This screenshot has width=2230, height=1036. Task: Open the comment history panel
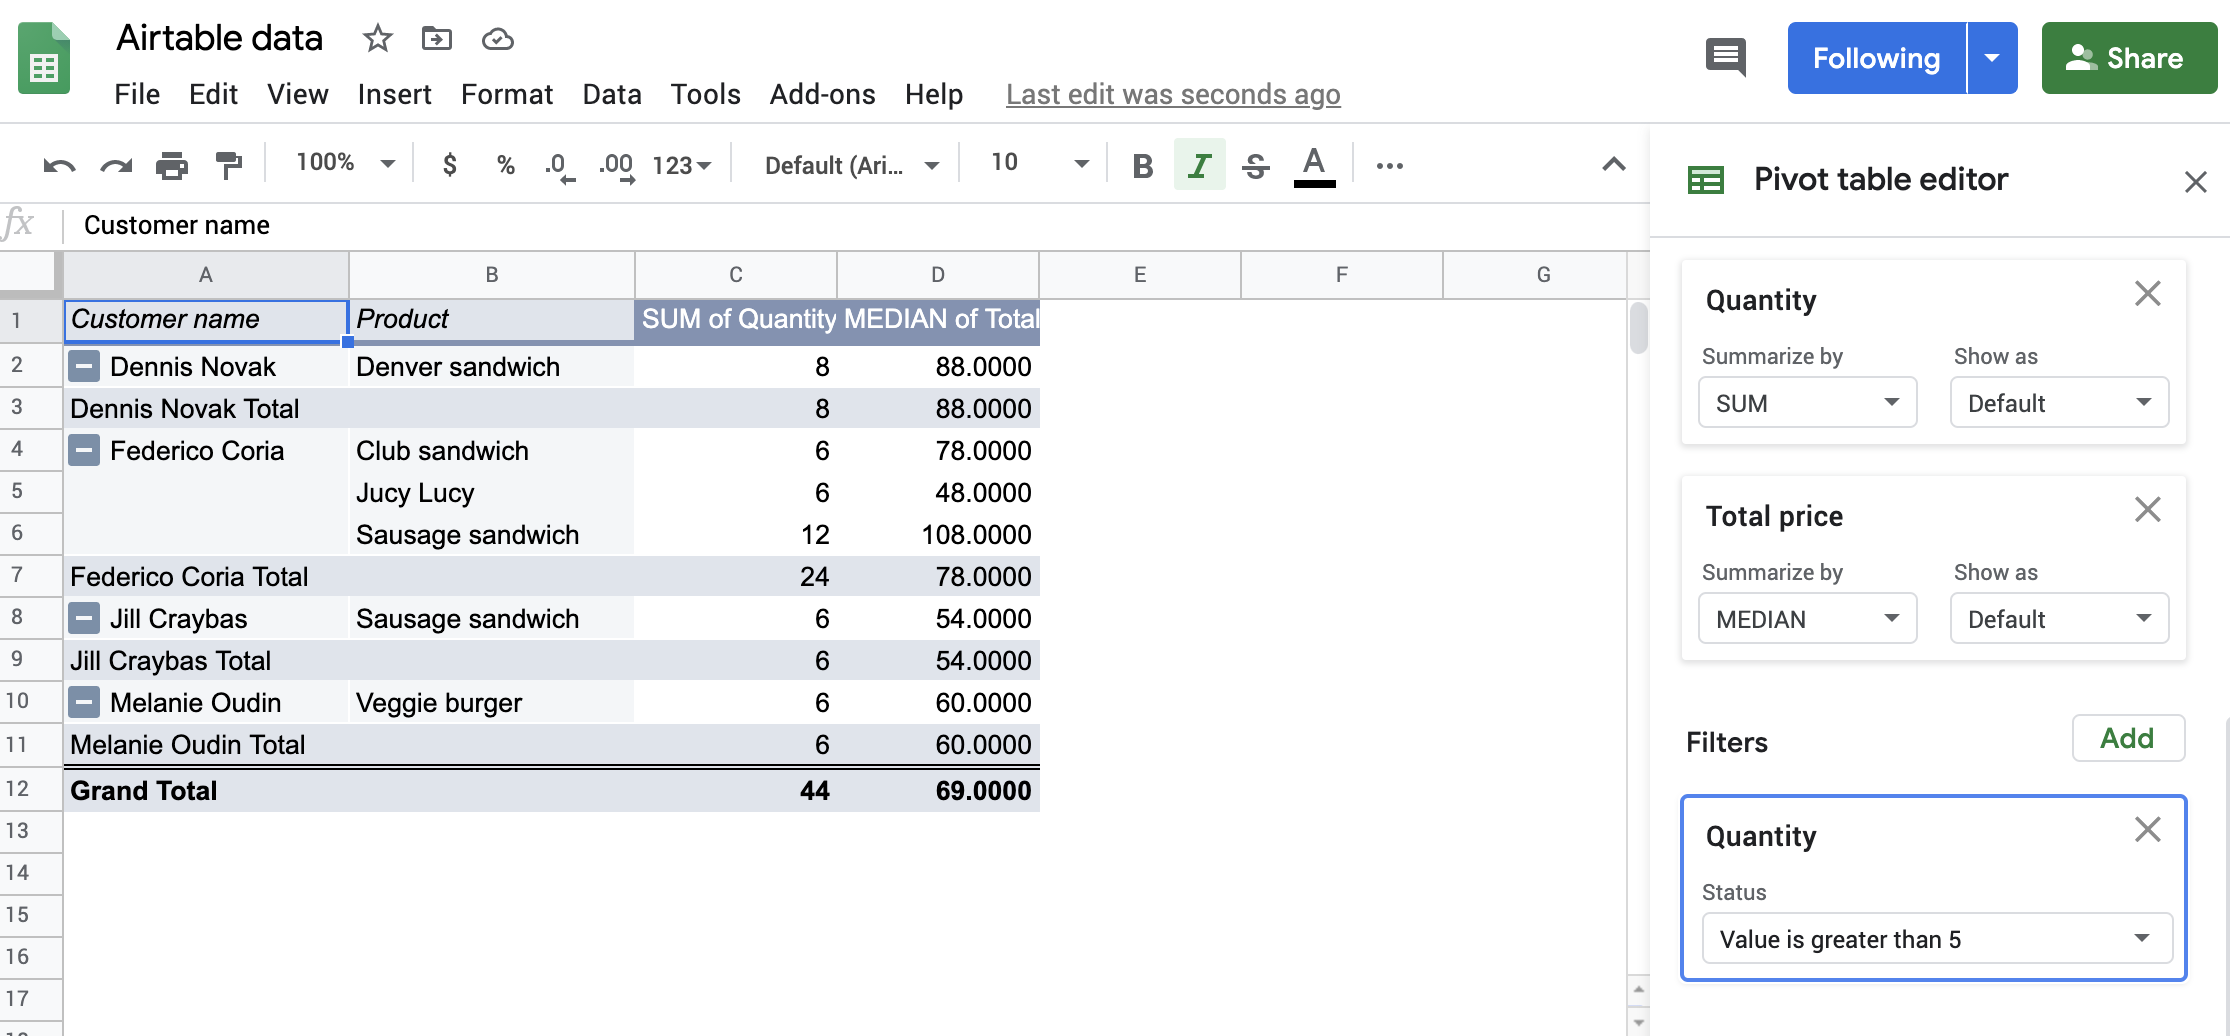[1724, 57]
